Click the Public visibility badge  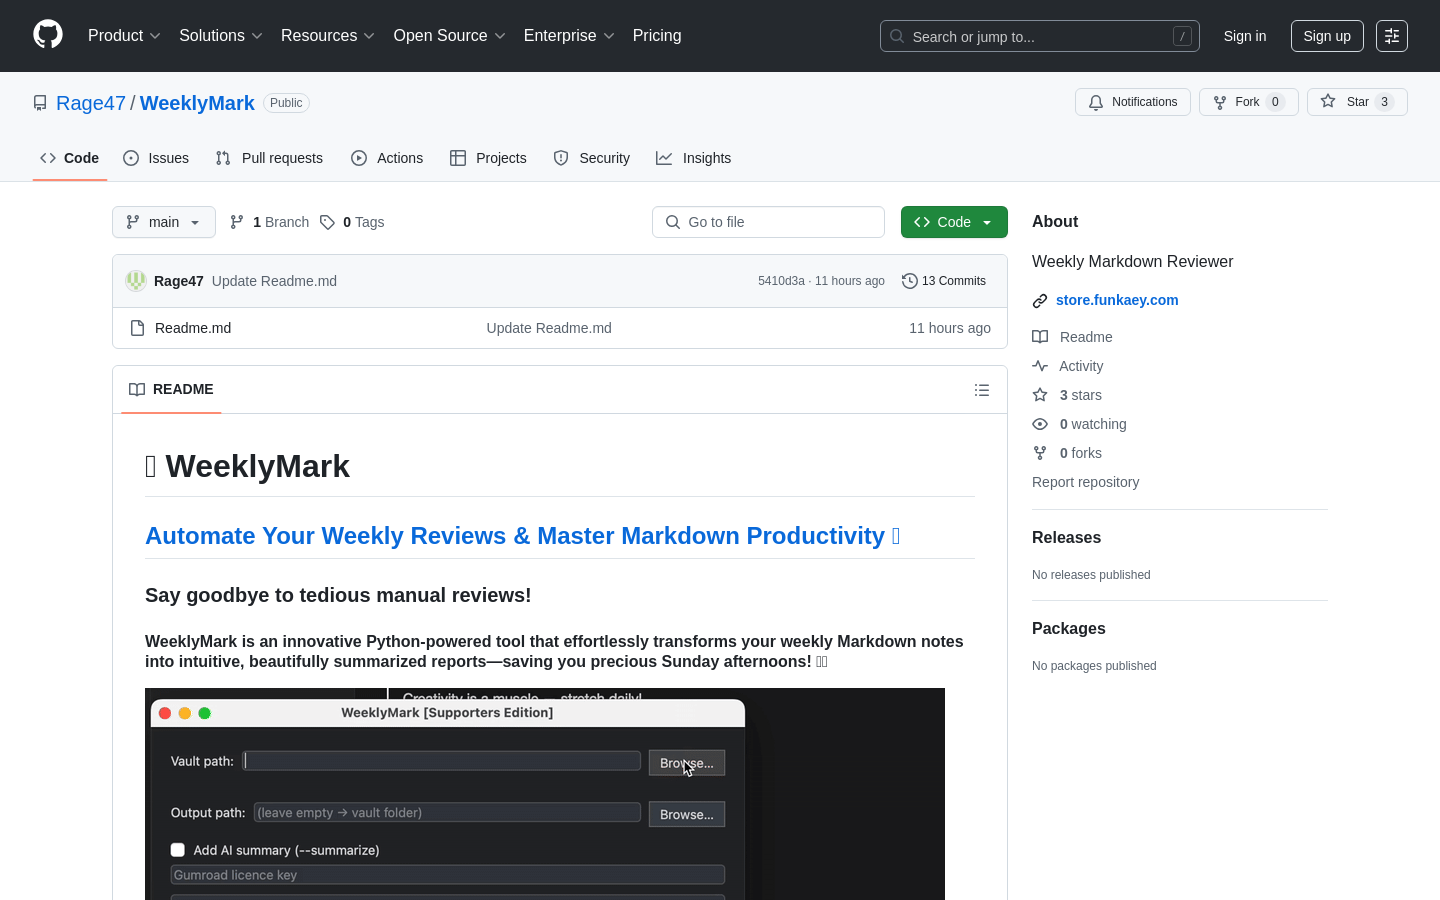click(x=286, y=103)
